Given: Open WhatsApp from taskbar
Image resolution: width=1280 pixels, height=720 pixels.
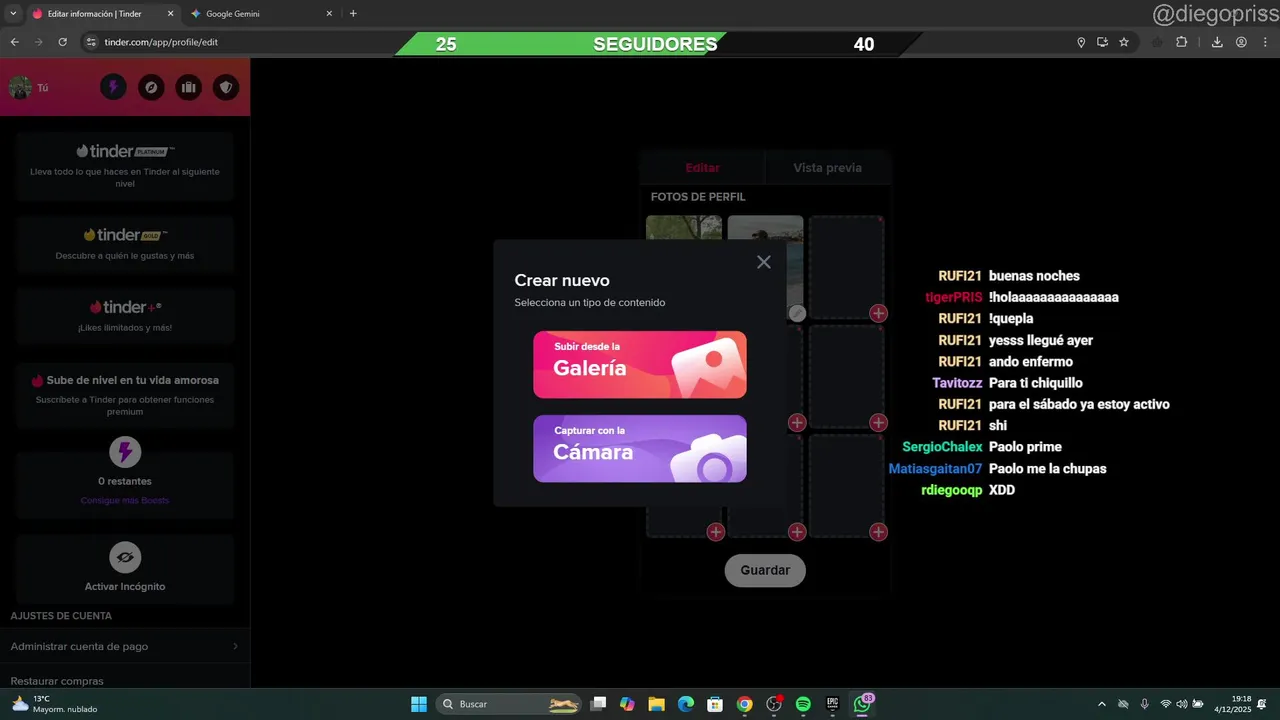Looking at the screenshot, I should tap(862, 704).
